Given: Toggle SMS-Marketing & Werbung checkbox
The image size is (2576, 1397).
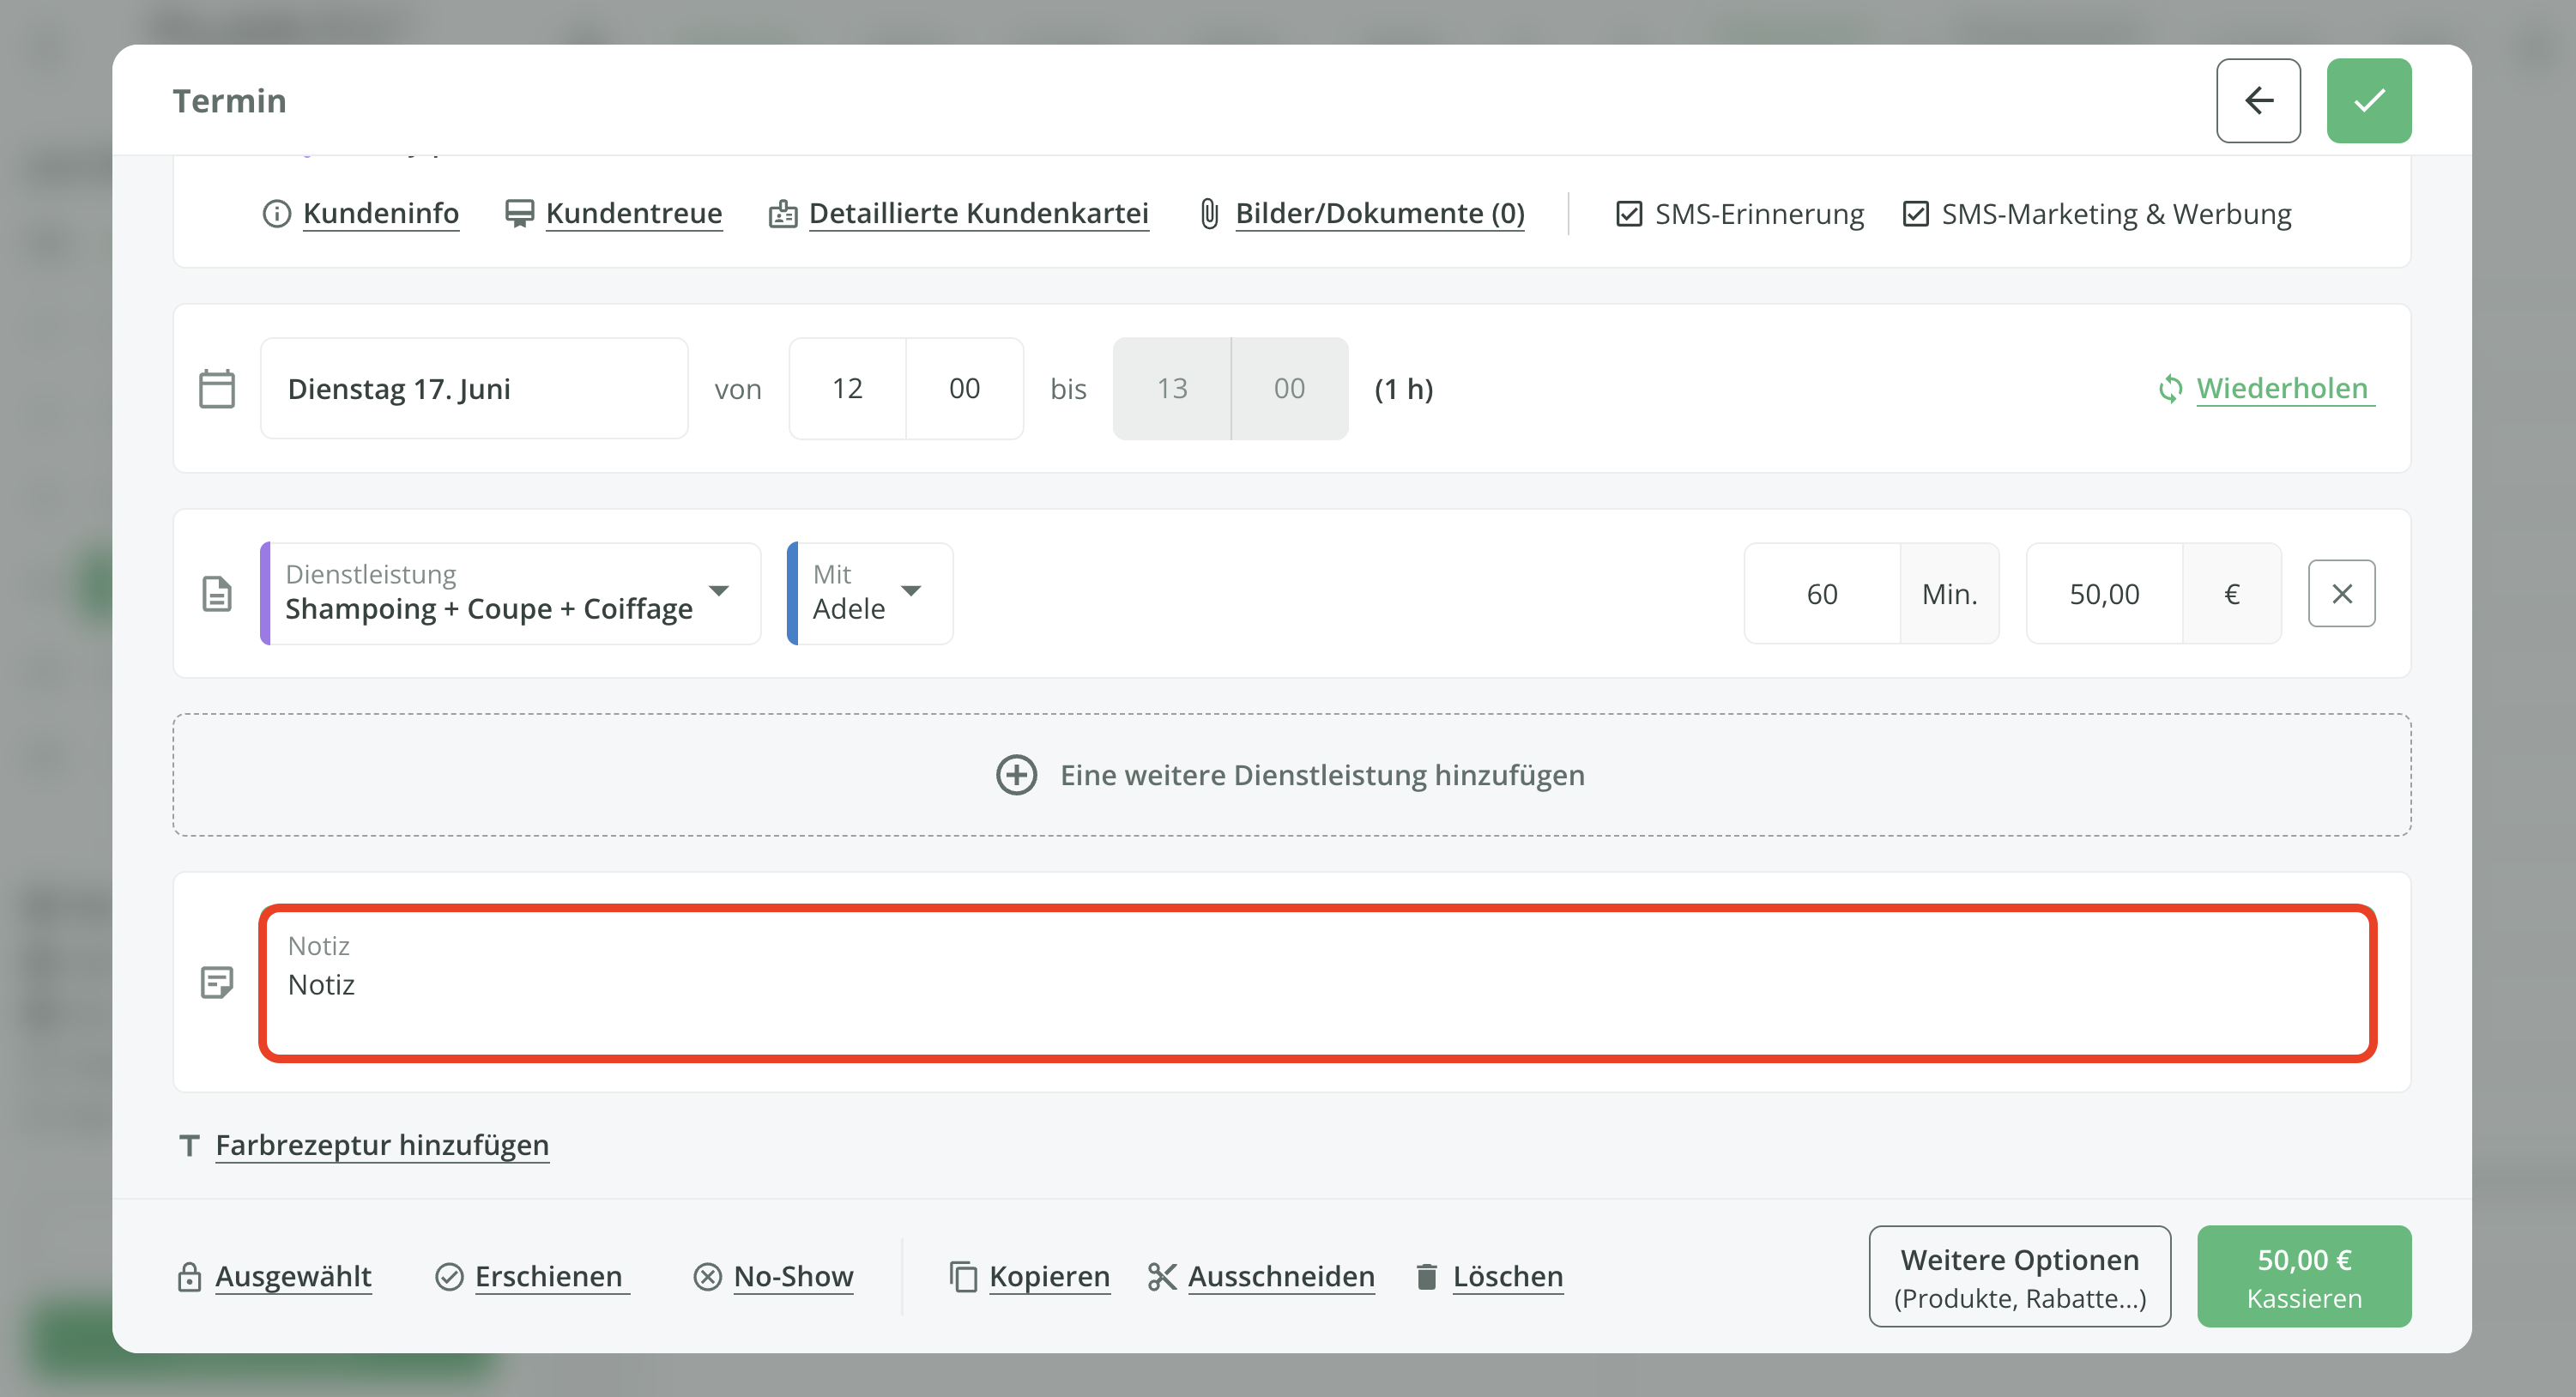Looking at the screenshot, I should coord(1914,213).
